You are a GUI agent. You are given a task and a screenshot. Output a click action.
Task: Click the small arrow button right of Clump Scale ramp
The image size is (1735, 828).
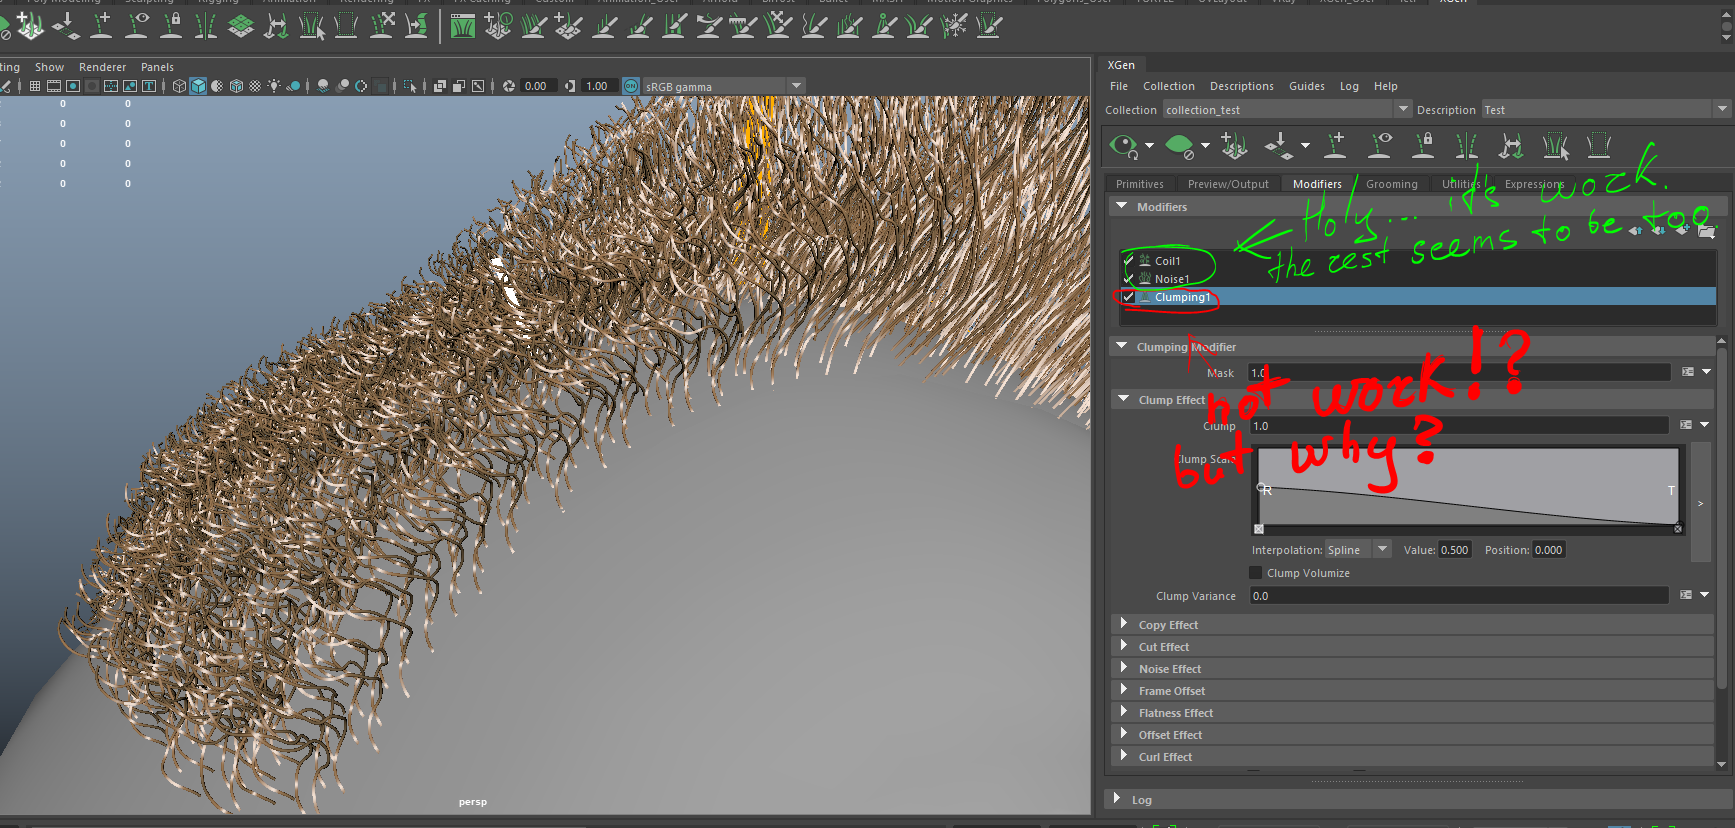pyautogui.click(x=1700, y=503)
